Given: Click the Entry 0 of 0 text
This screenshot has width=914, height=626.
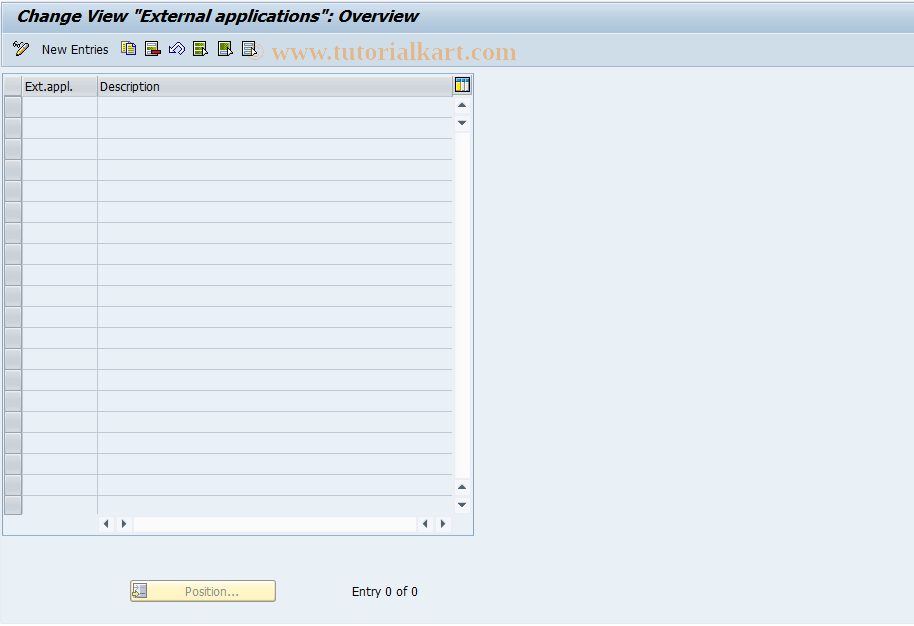Looking at the screenshot, I should pyautogui.click(x=385, y=592).
